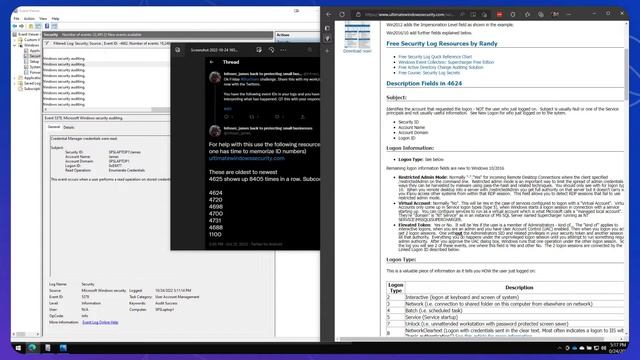The height and width of the screenshot is (360, 640).
Task: Open the browser collections icon
Action: 541,15
